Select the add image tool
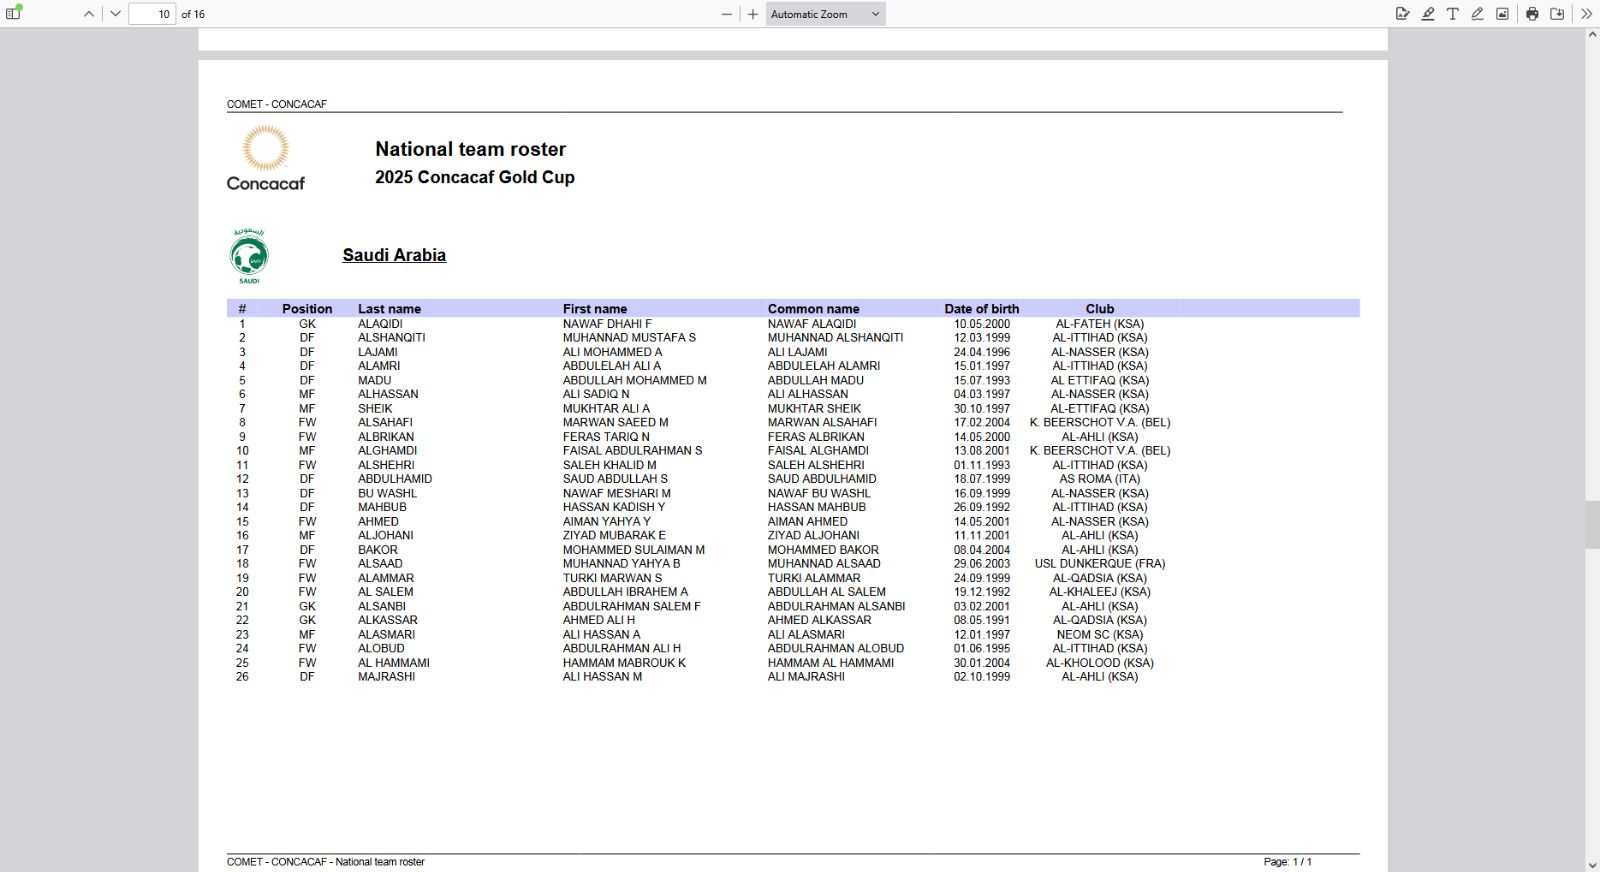The image size is (1600, 872). (x=1502, y=14)
